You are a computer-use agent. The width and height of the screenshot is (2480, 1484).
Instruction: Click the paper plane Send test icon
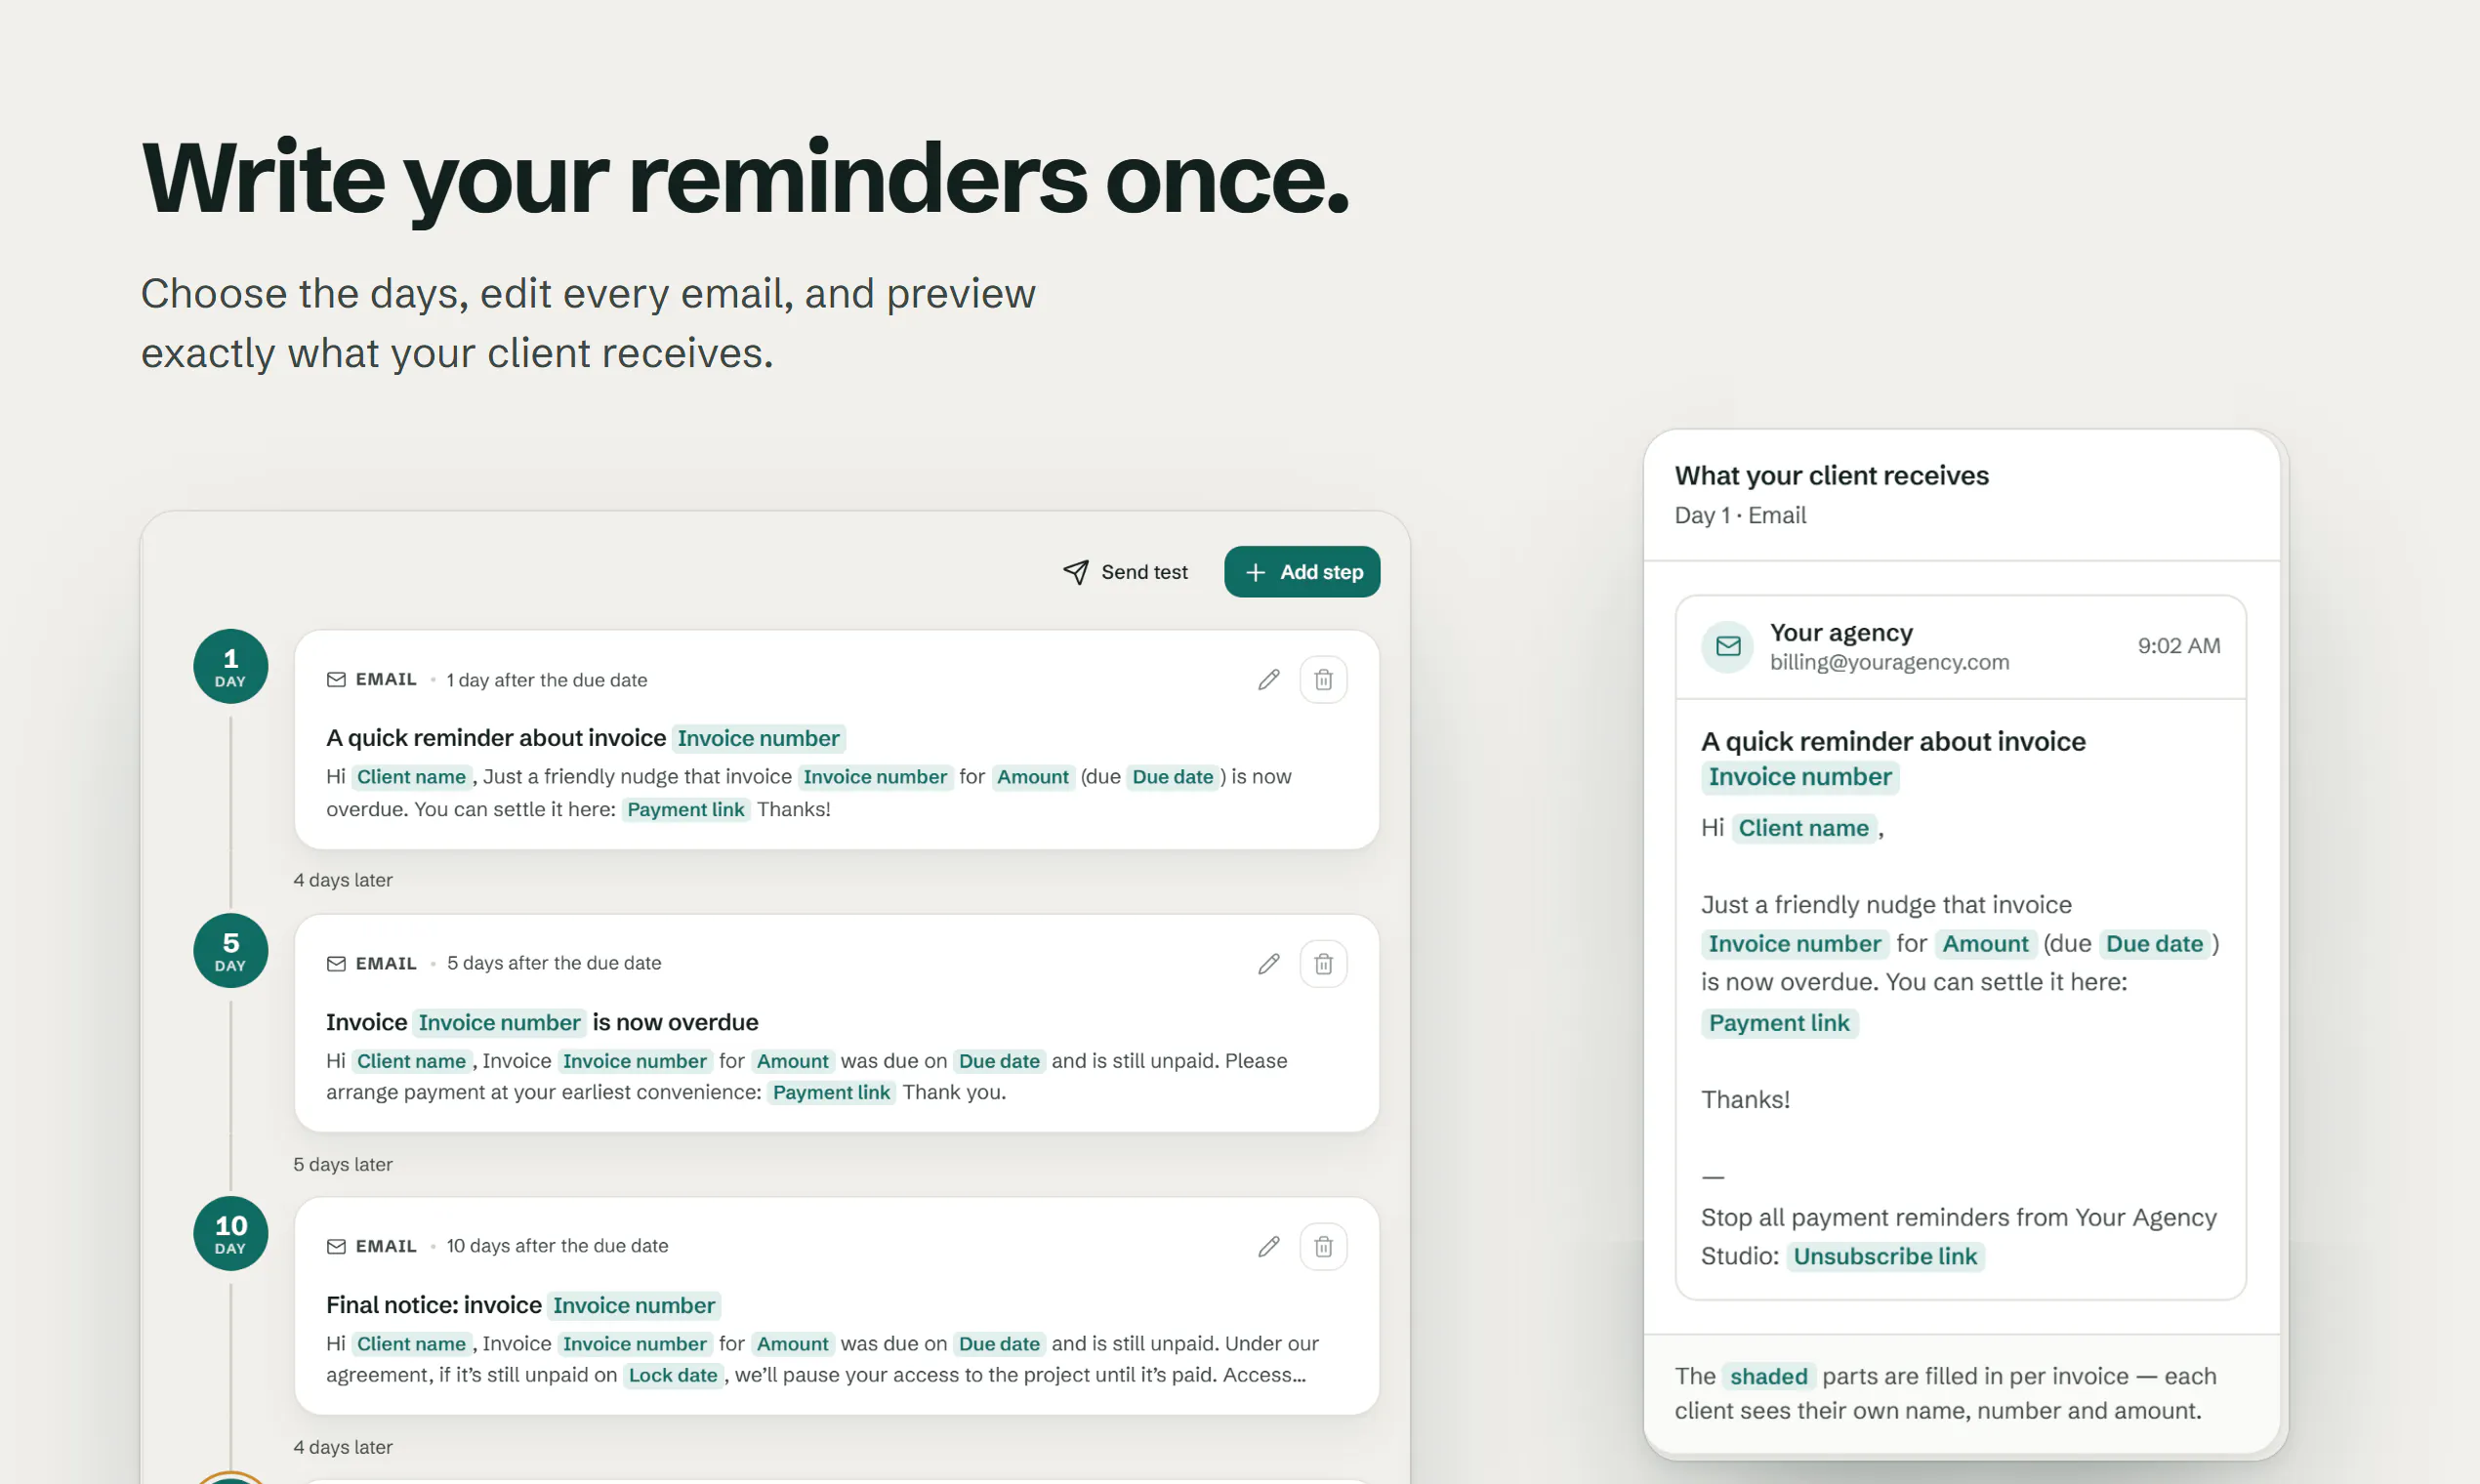point(1075,572)
